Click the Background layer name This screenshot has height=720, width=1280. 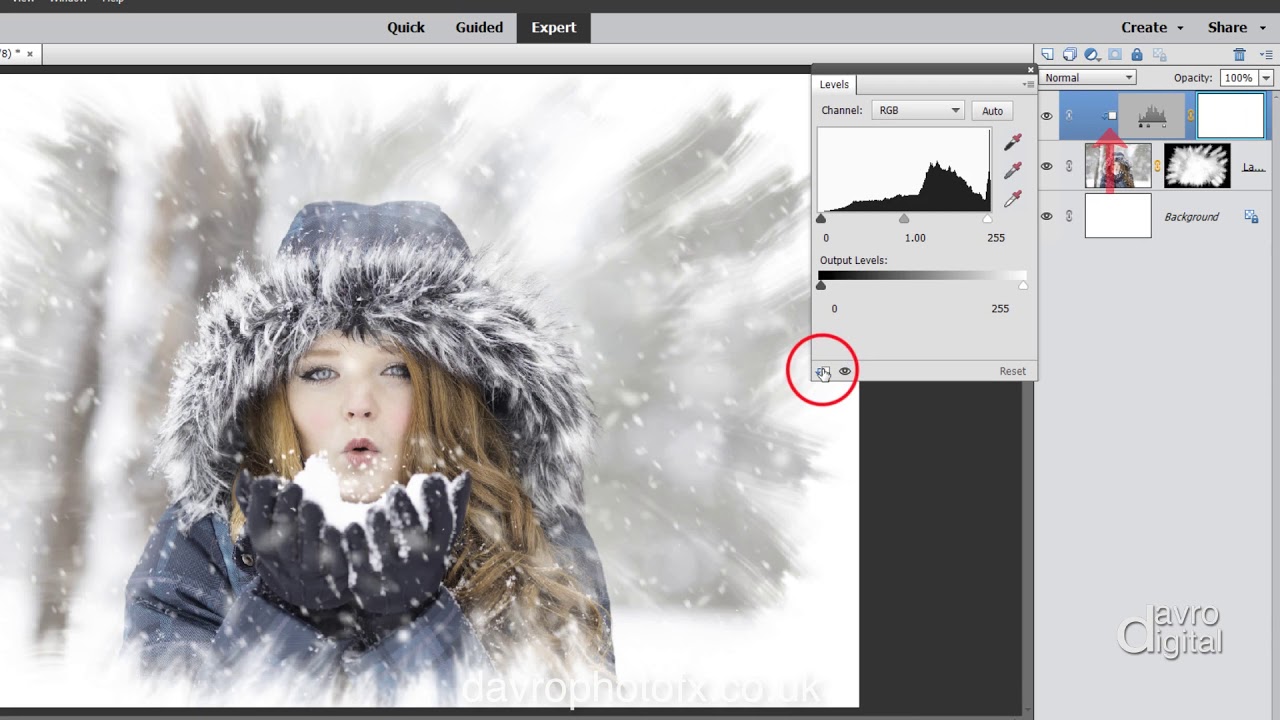click(x=1191, y=216)
